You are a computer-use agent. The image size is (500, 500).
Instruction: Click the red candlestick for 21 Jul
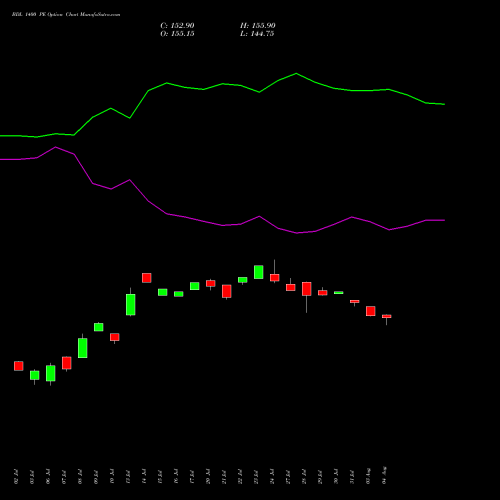tap(227, 291)
